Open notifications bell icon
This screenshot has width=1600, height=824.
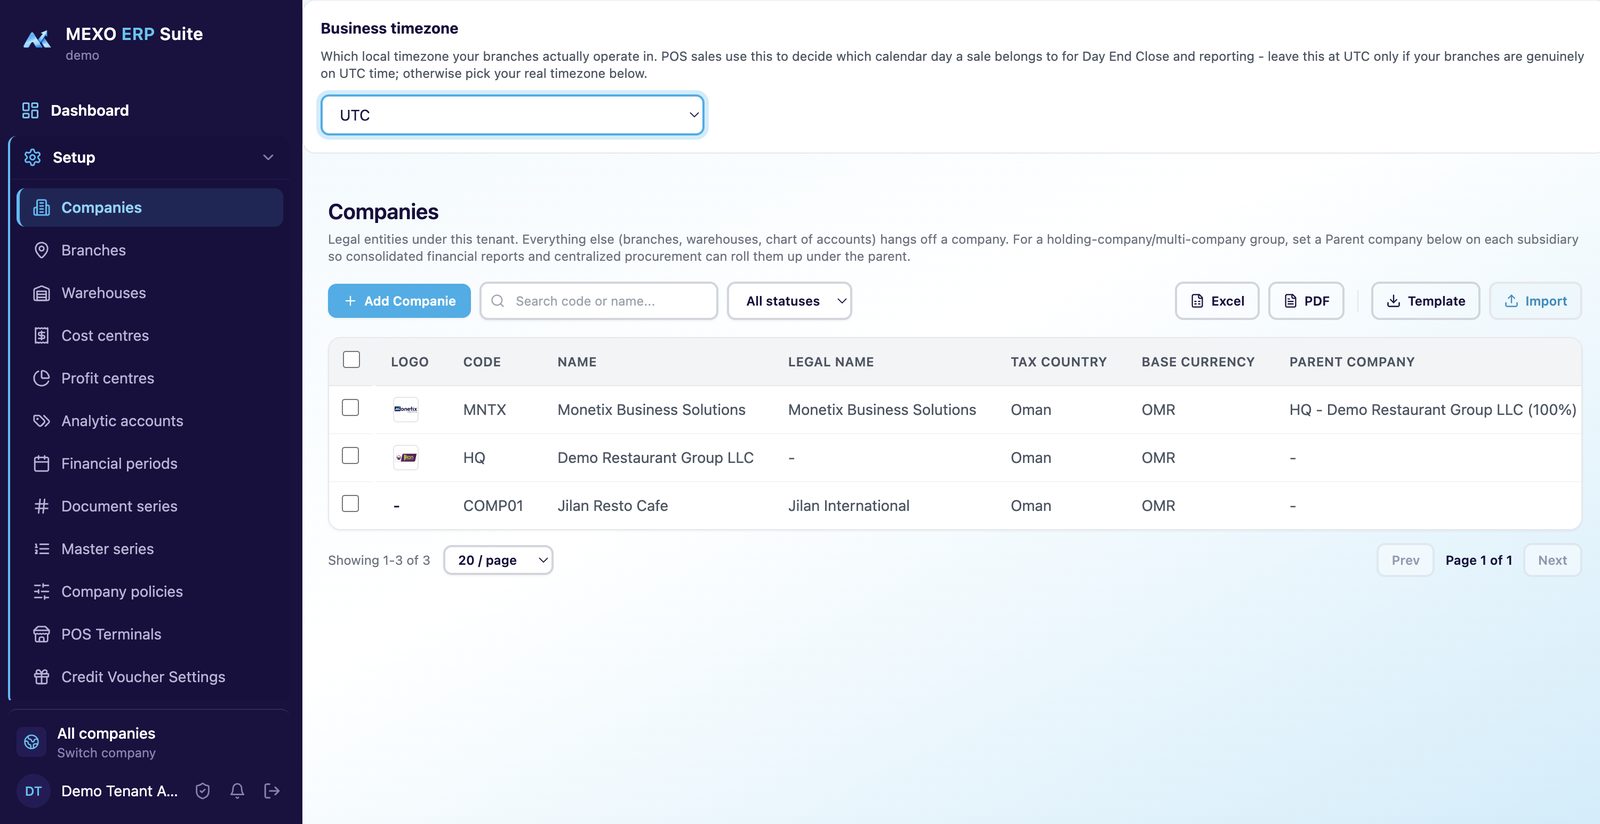point(237,791)
